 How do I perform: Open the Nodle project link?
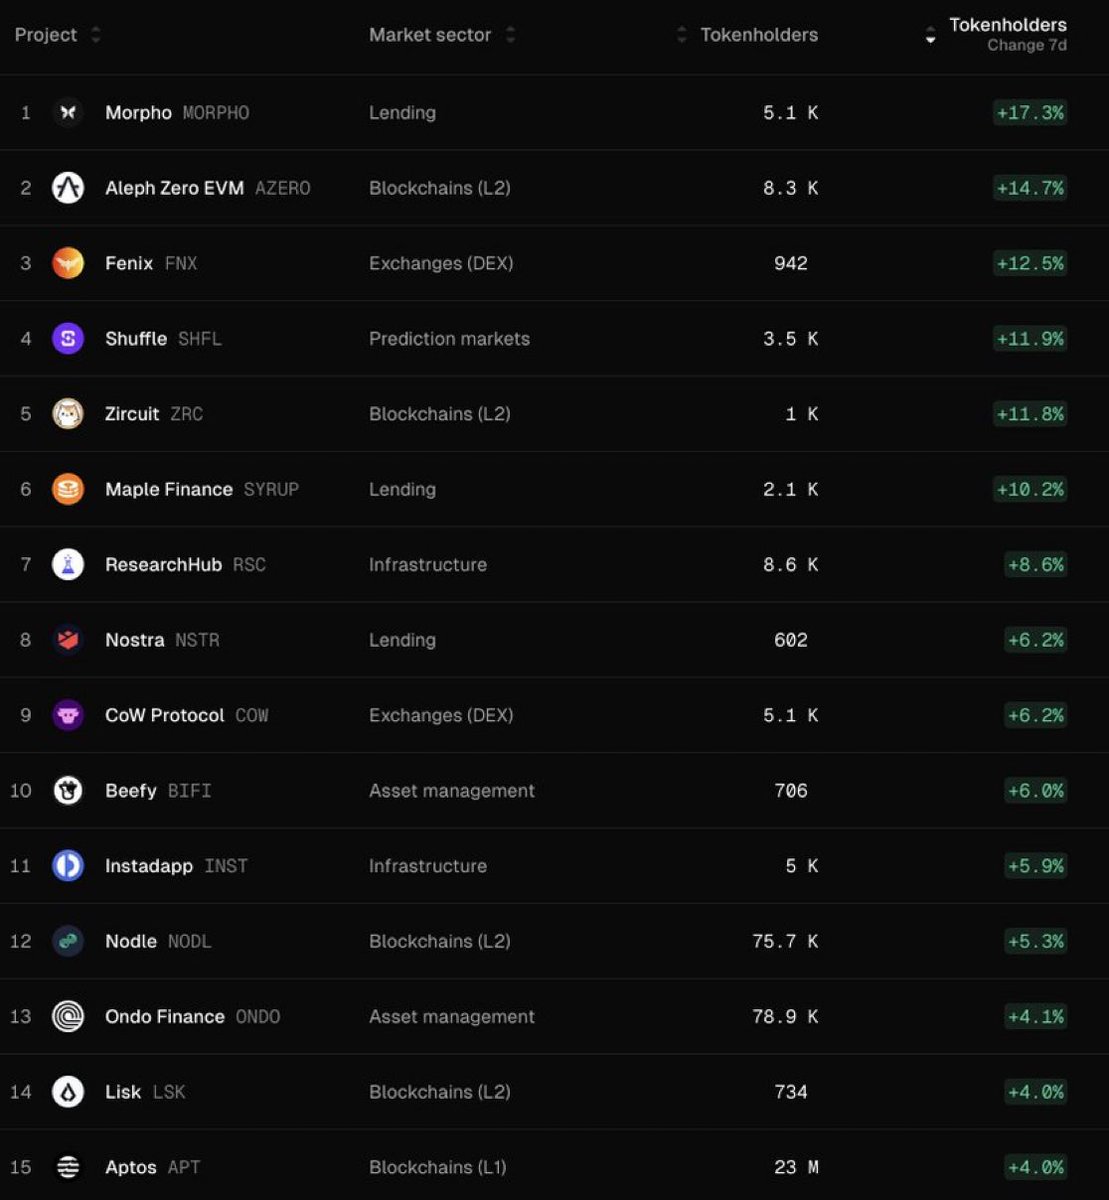(131, 941)
